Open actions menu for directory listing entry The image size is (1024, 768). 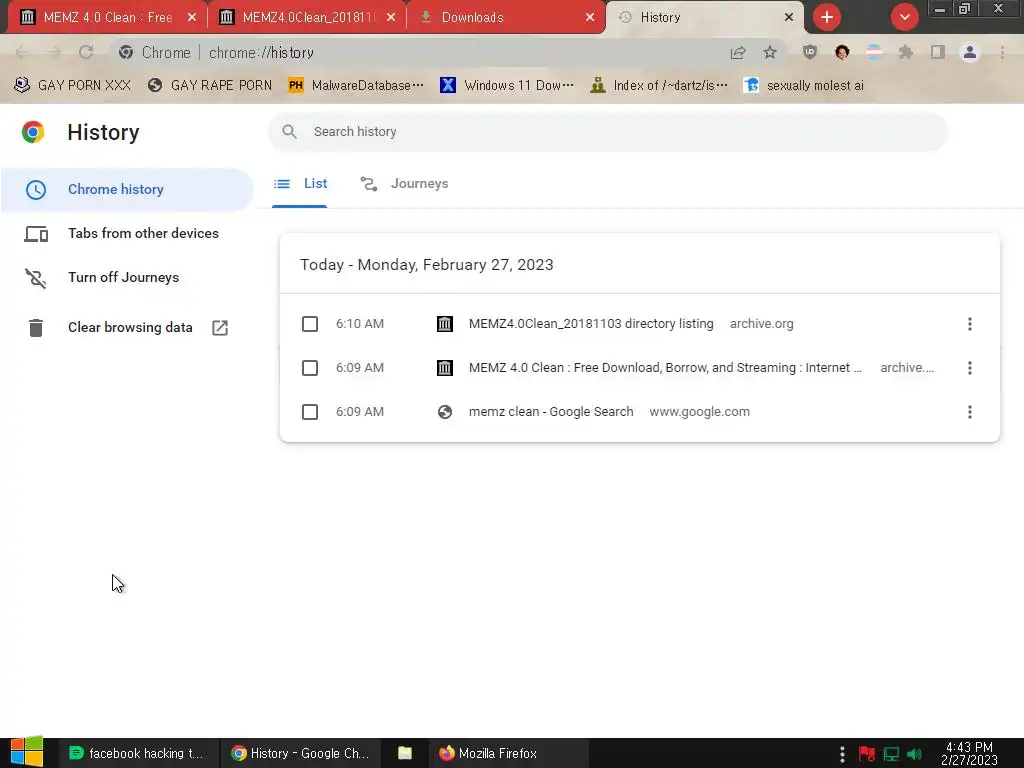pos(970,324)
